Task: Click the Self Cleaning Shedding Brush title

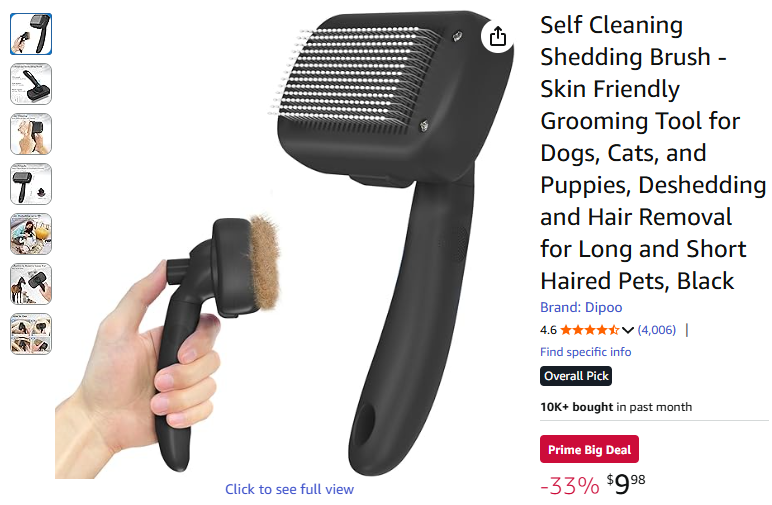Action: [x=653, y=153]
